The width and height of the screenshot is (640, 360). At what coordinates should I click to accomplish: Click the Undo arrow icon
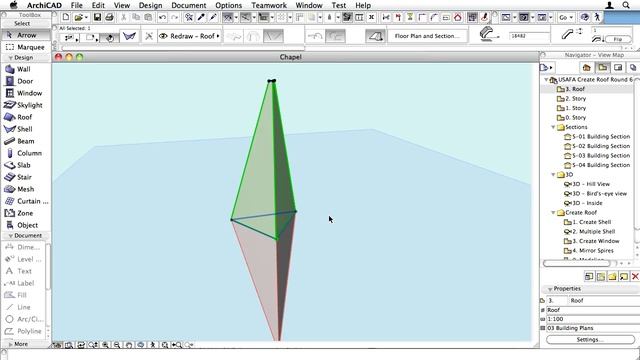click(162, 17)
